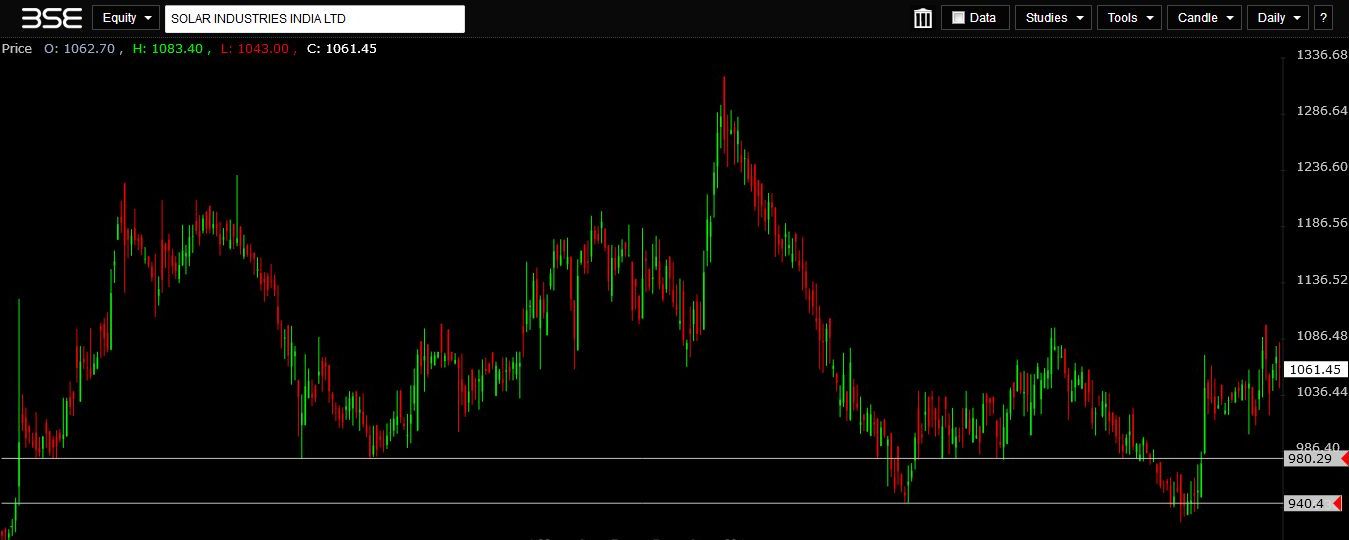This screenshot has width=1349, height=540.
Task: Open the Equity segment dropdown
Action: [x=126, y=18]
